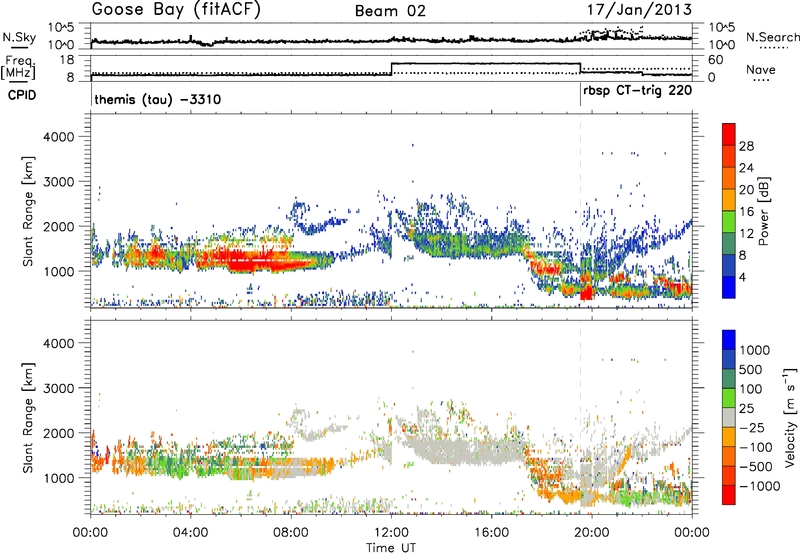This screenshot has width=800, height=554.
Task: Click the 16:00 time tick label
Action: click(x=491, y=533)
